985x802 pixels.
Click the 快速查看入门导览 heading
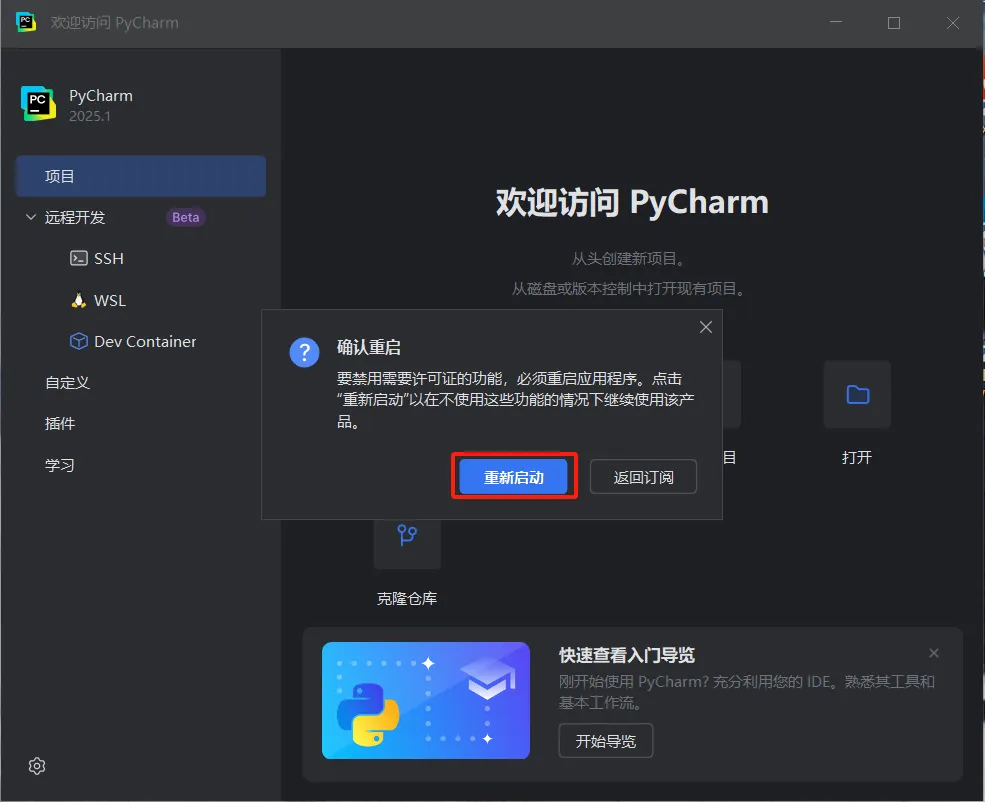(x=627, y=655)
